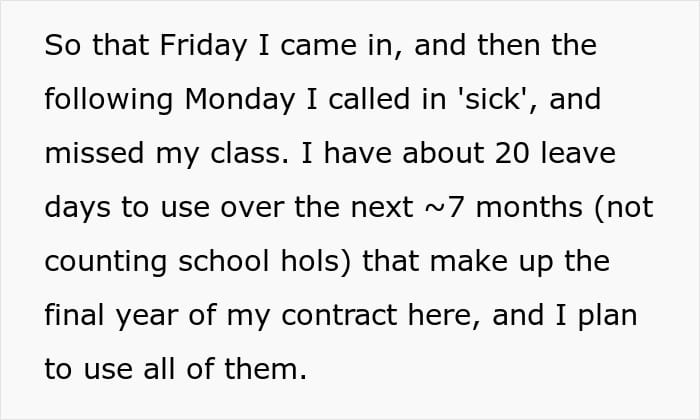Click the abbreviated word "hols)"
The width and height of the screenshot is (700, 420).
click(316, 262)
